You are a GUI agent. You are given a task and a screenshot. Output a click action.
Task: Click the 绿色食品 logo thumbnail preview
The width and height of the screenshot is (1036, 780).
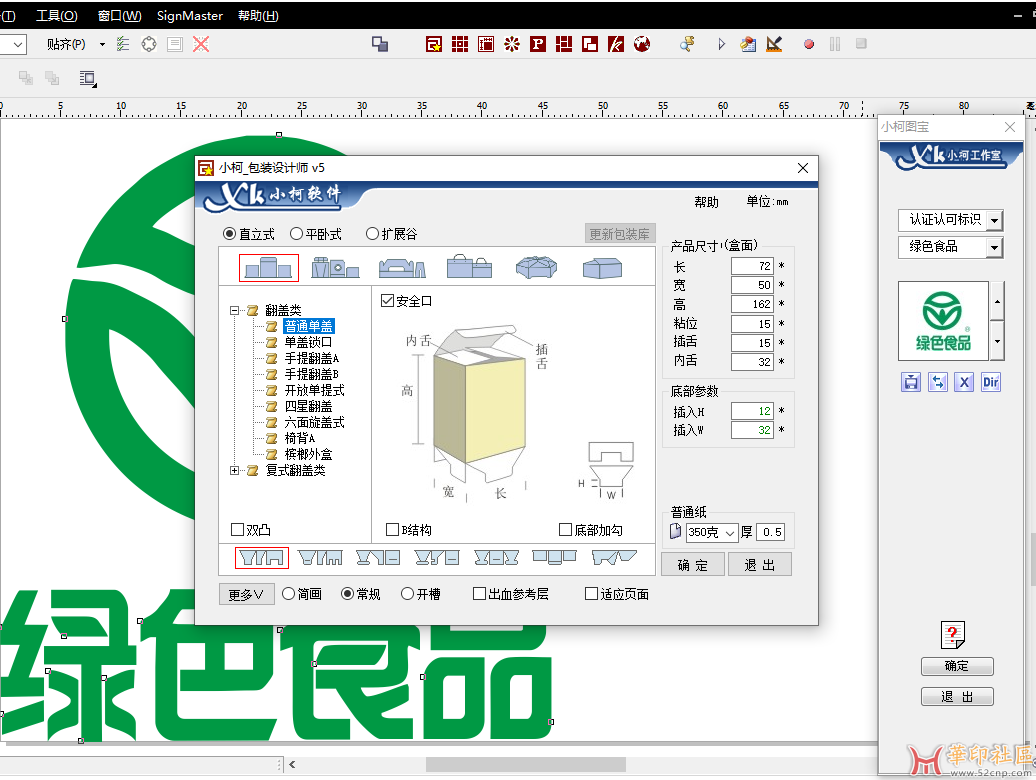click(943, 321)
